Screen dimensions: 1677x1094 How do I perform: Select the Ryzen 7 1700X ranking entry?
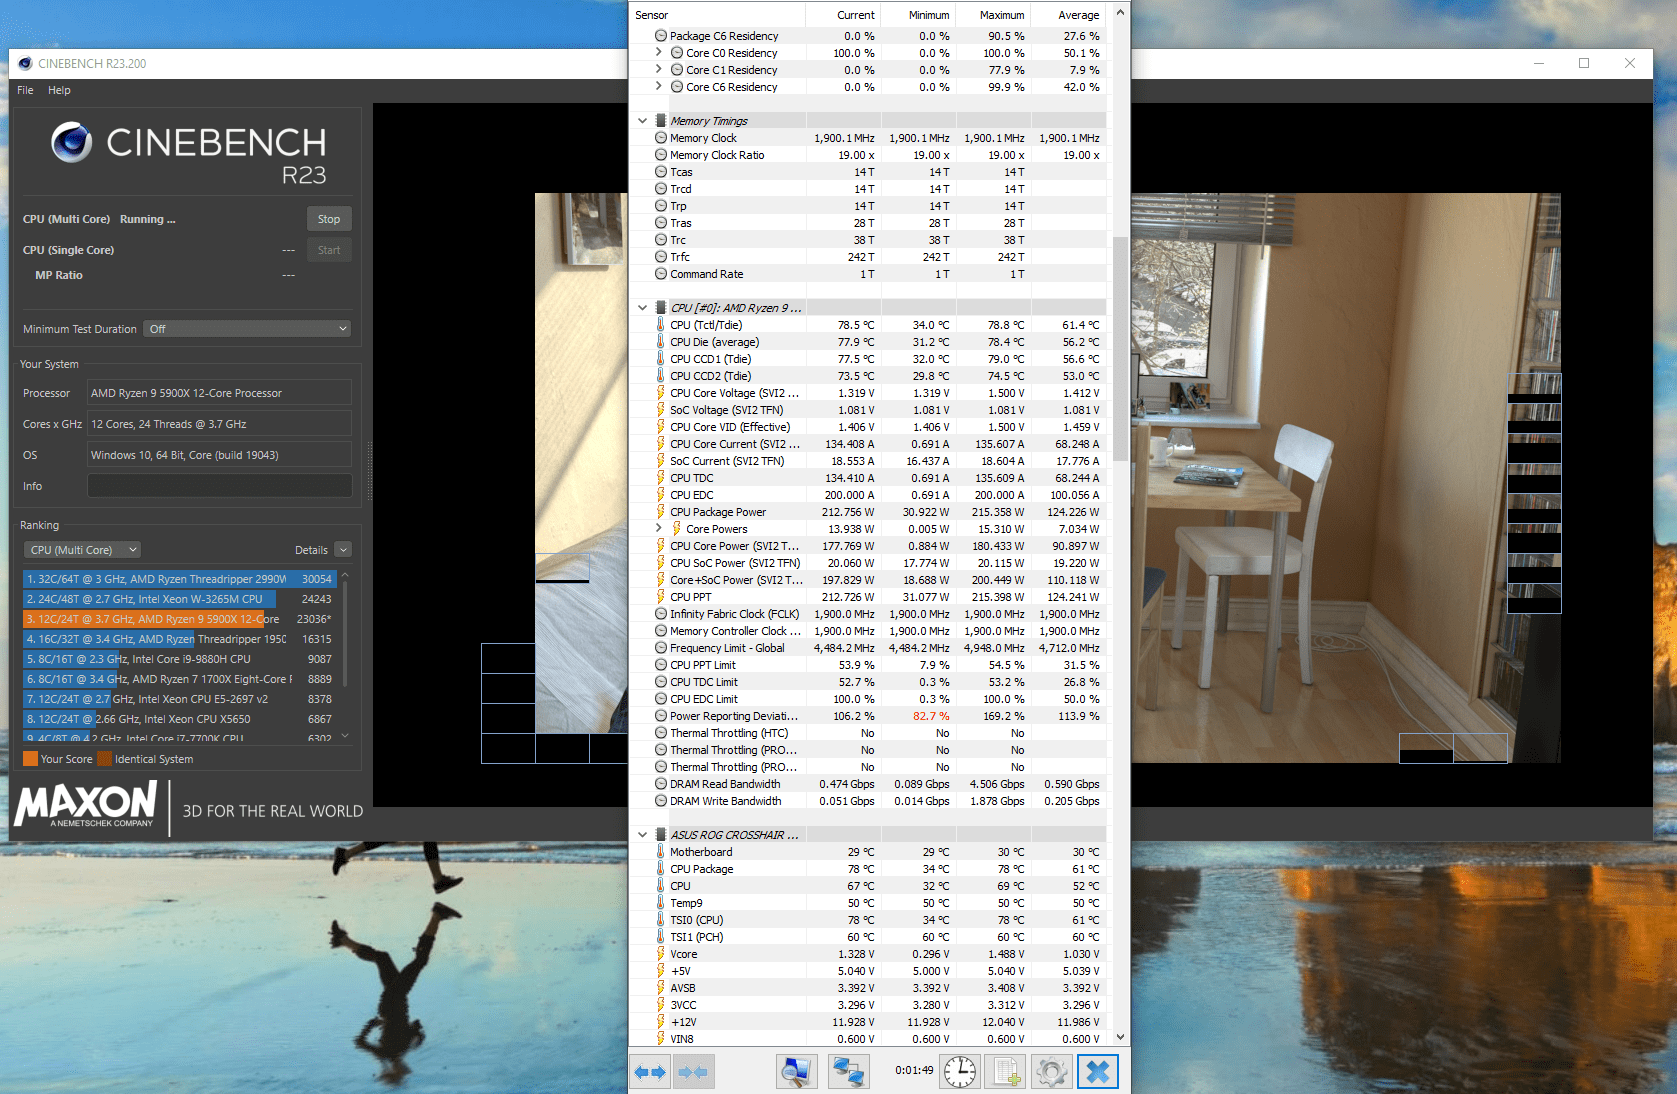click(x=179, y=679)
